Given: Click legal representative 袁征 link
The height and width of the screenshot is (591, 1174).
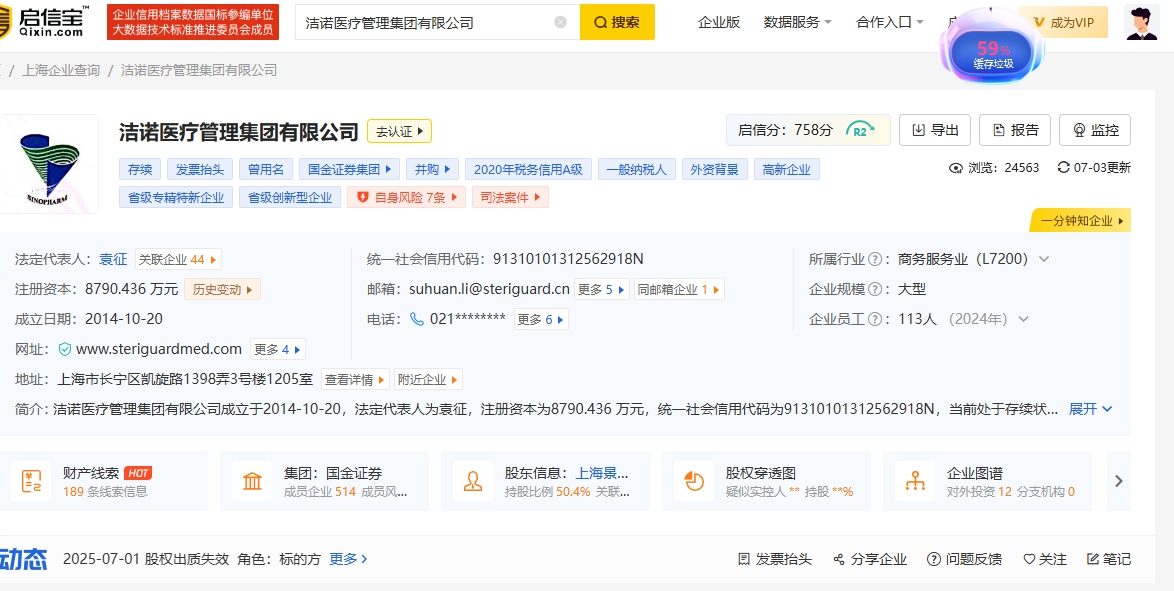Looking at the screenshot, I should [113, 259].
